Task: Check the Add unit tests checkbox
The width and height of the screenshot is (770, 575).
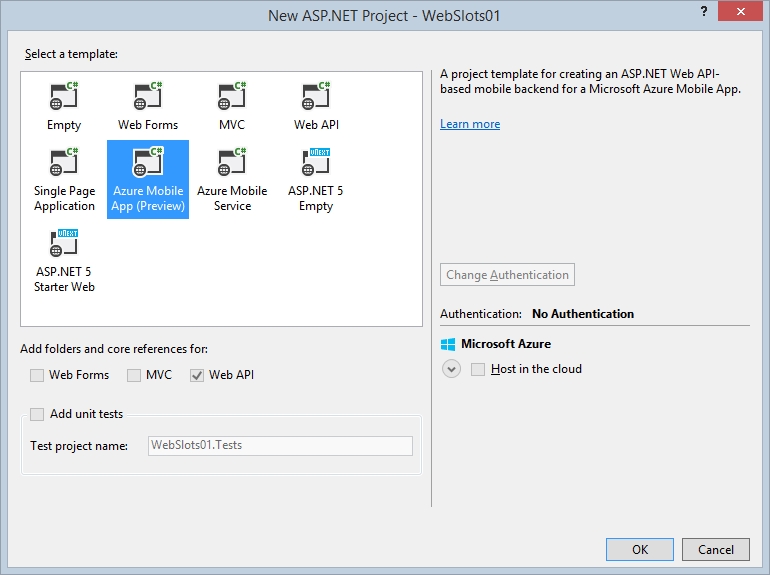Action: pyautogui.click(x=37, y=414)
